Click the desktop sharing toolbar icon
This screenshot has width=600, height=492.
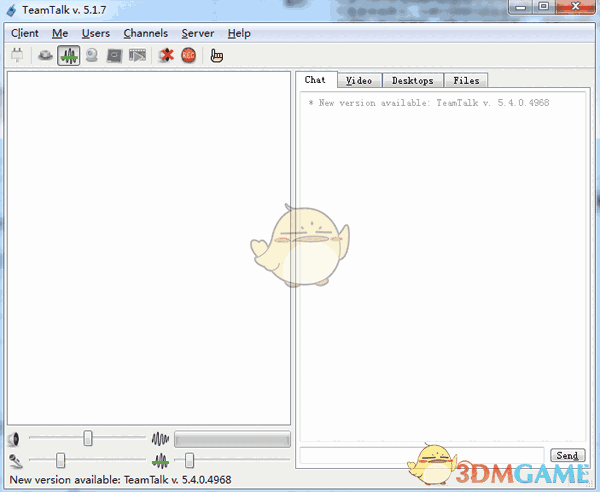pos(114,56)
